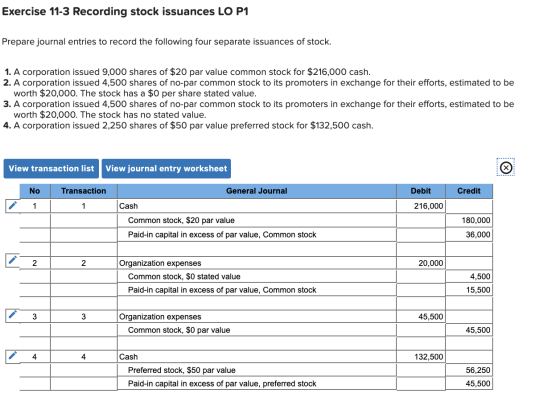Select the 45,500 debit cell in entry 3
The height and width of the screenshot is (414, 560).
click(421, 317)
